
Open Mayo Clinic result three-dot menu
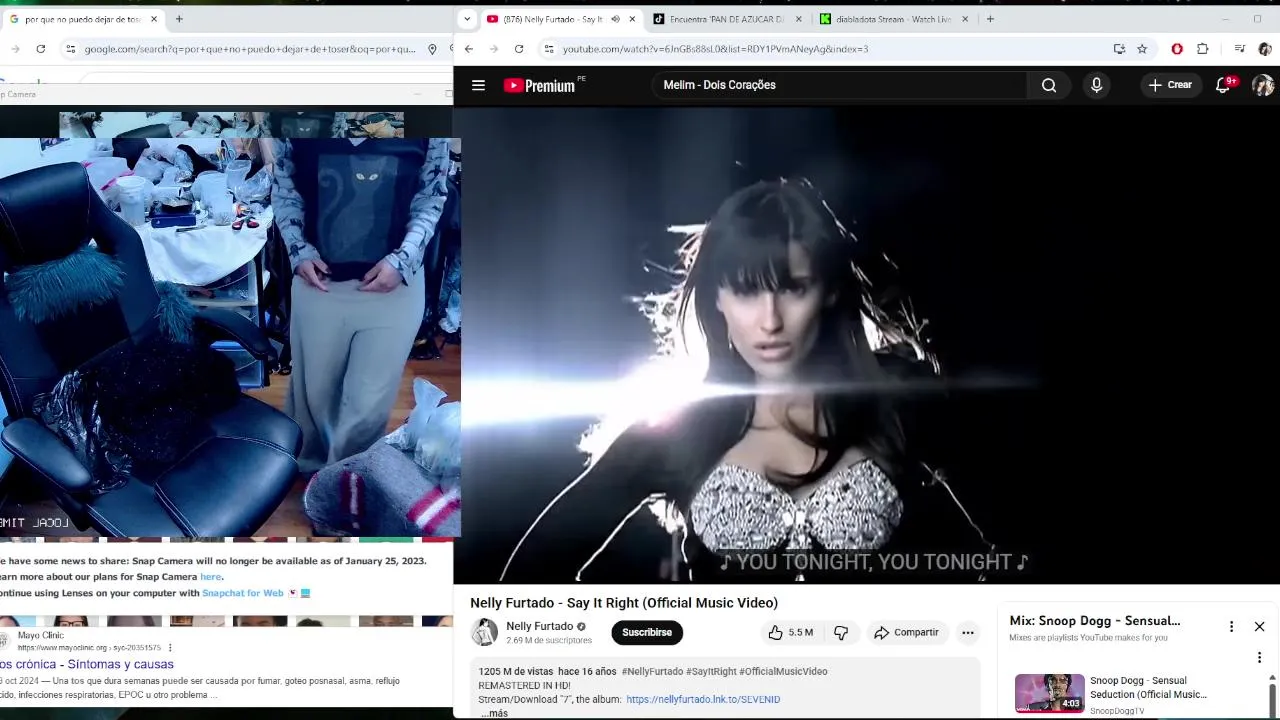170,648
